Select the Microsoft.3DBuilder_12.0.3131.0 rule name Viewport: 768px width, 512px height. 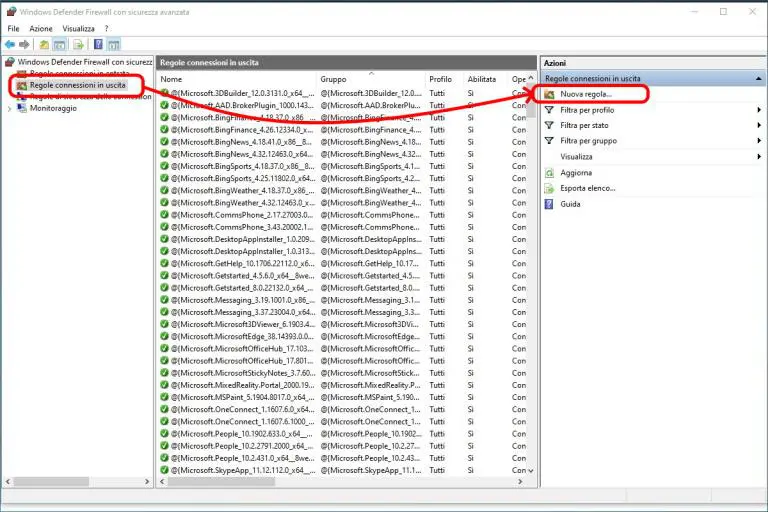[x=242, y=93]
